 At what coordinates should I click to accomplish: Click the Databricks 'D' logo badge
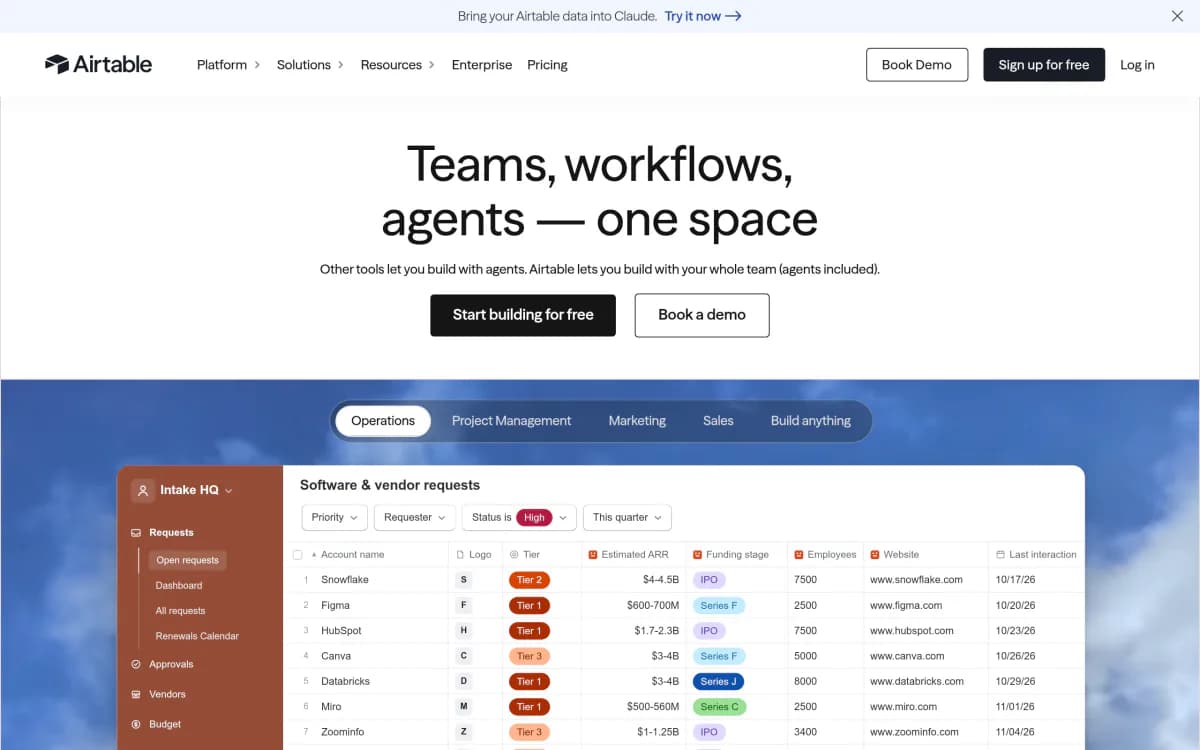point(463,681)
